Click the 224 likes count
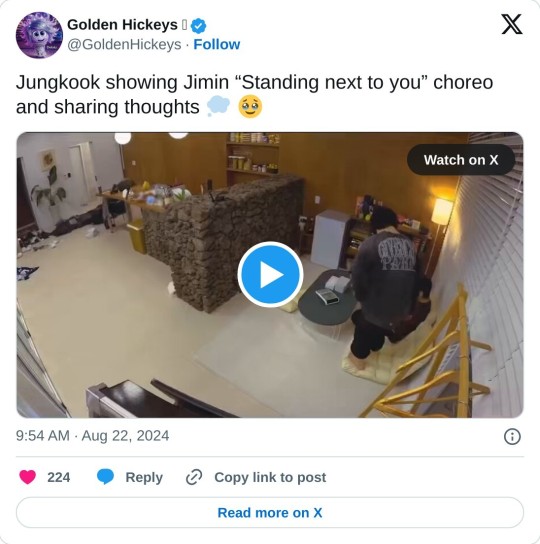This screenshot has height=544, width=540. click(59, 477)
